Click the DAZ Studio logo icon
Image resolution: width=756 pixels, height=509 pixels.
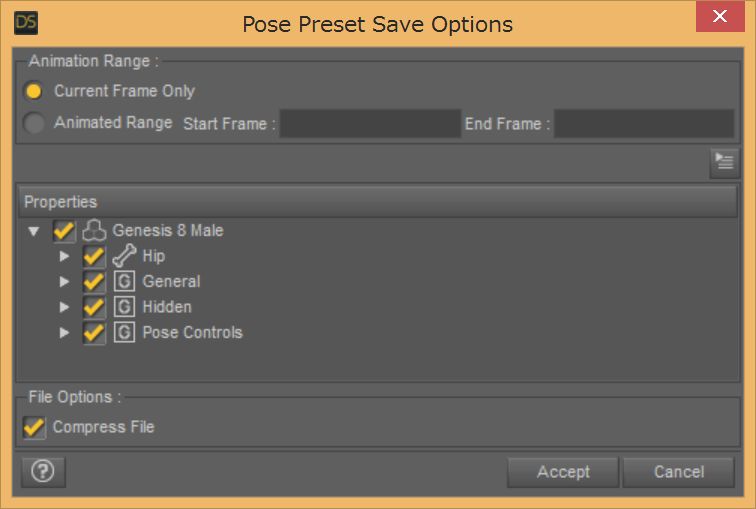pos(26,23)
